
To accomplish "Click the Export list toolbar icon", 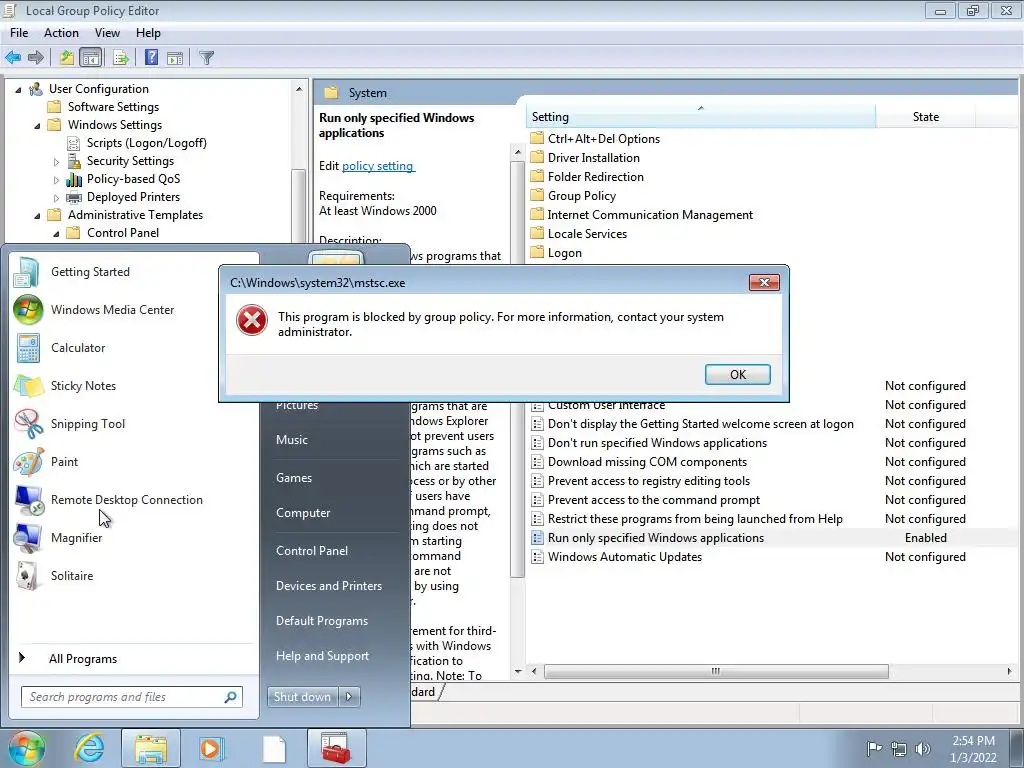I will pyautogui.click(x=121, y=57).
